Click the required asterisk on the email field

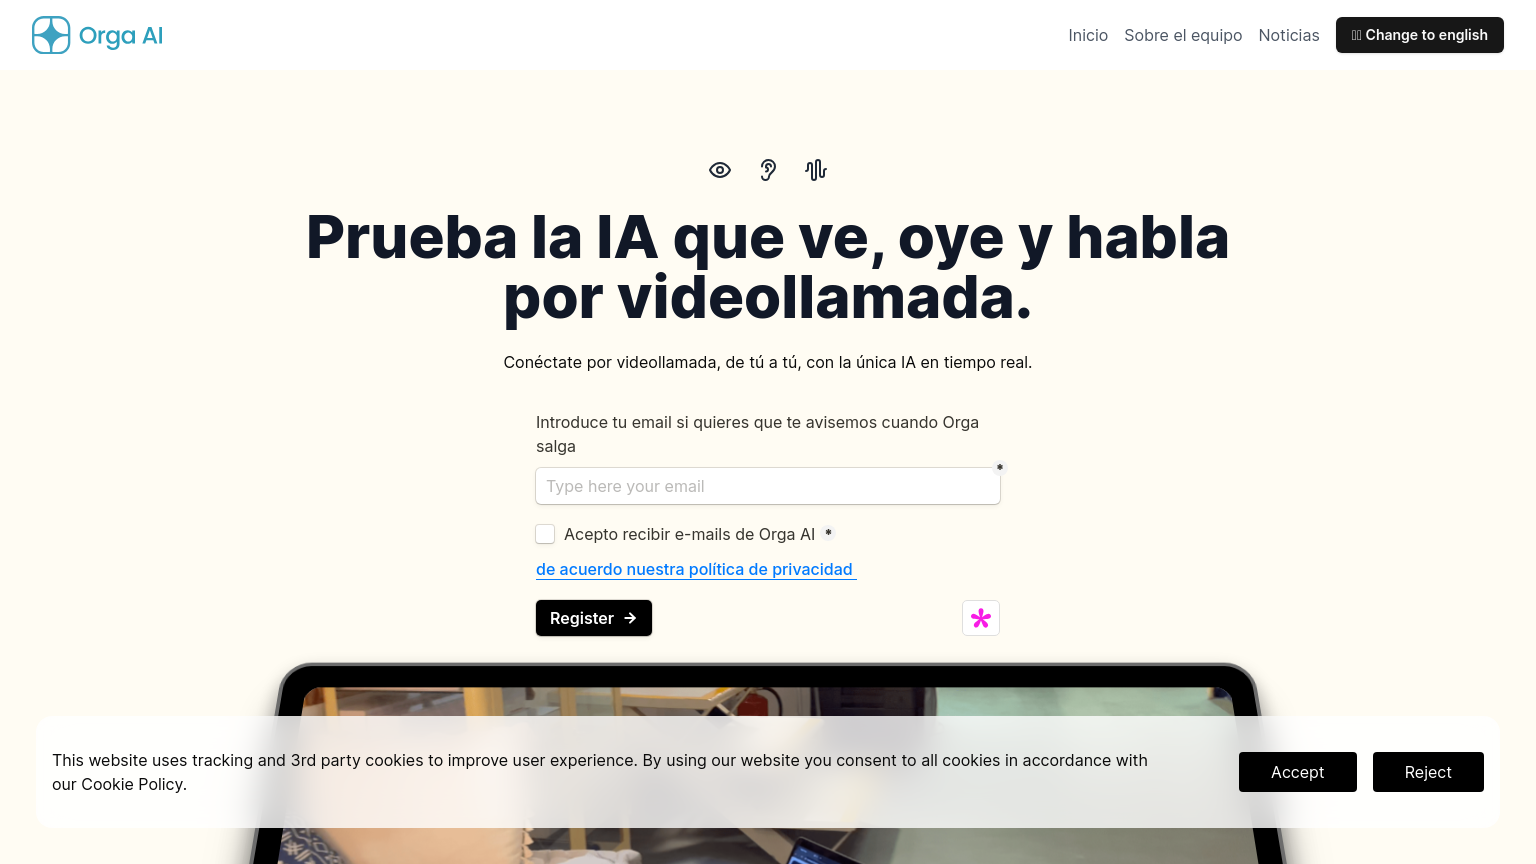click(999, 467)
